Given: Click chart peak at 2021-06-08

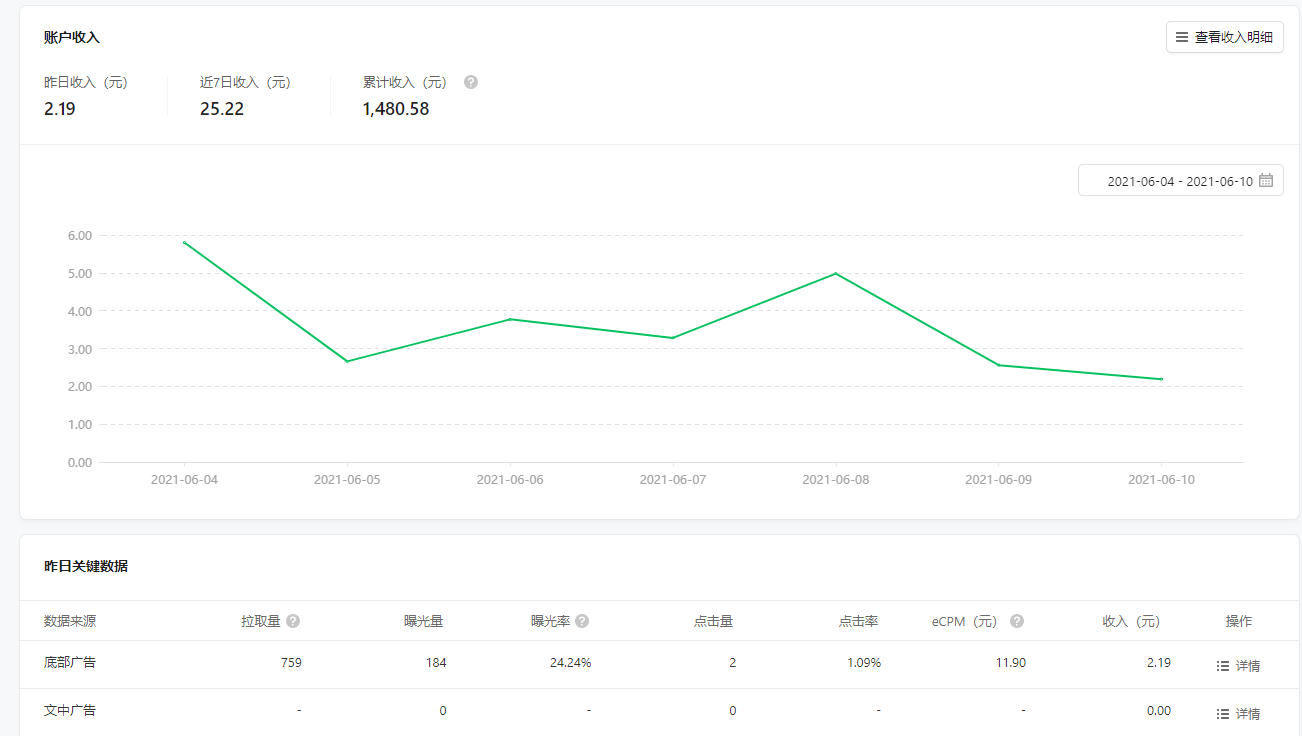Looking at the screenshot, I should (835, 273).
